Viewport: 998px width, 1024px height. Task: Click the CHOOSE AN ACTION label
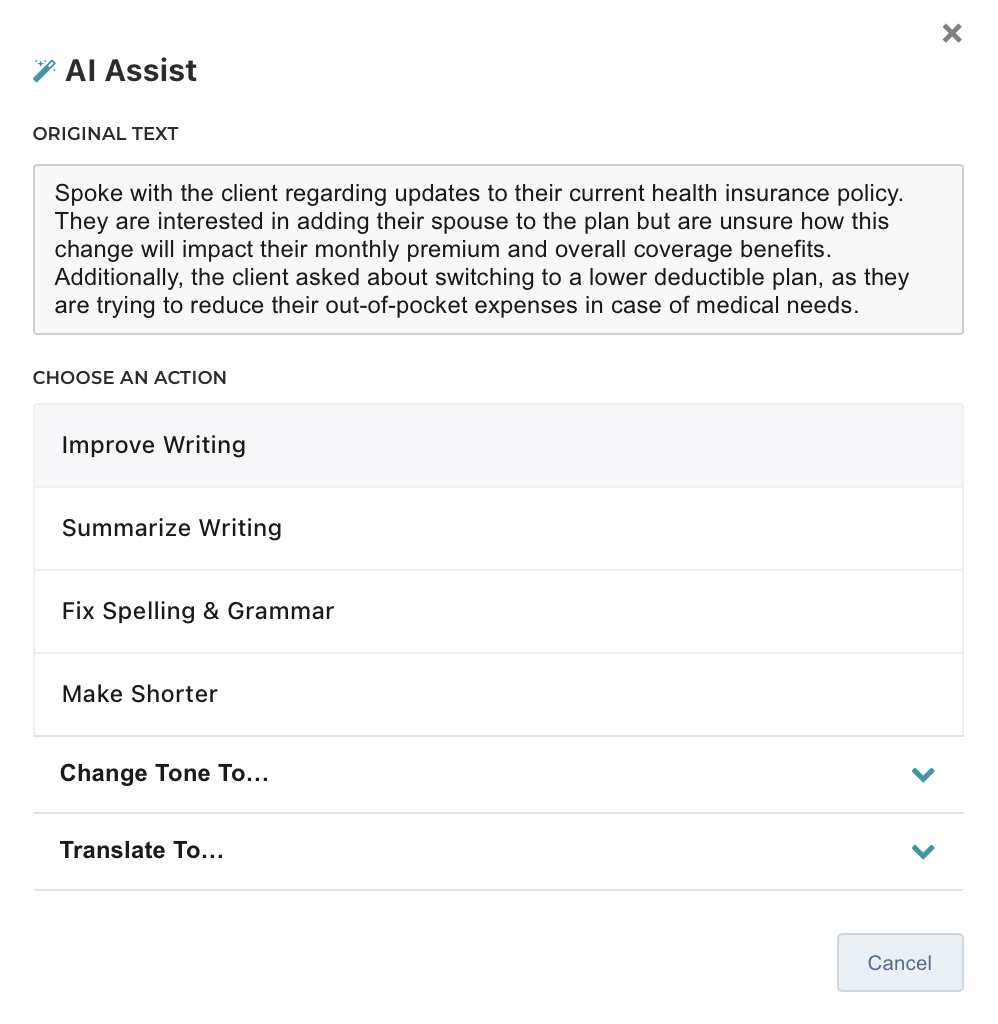coord(130,378)
